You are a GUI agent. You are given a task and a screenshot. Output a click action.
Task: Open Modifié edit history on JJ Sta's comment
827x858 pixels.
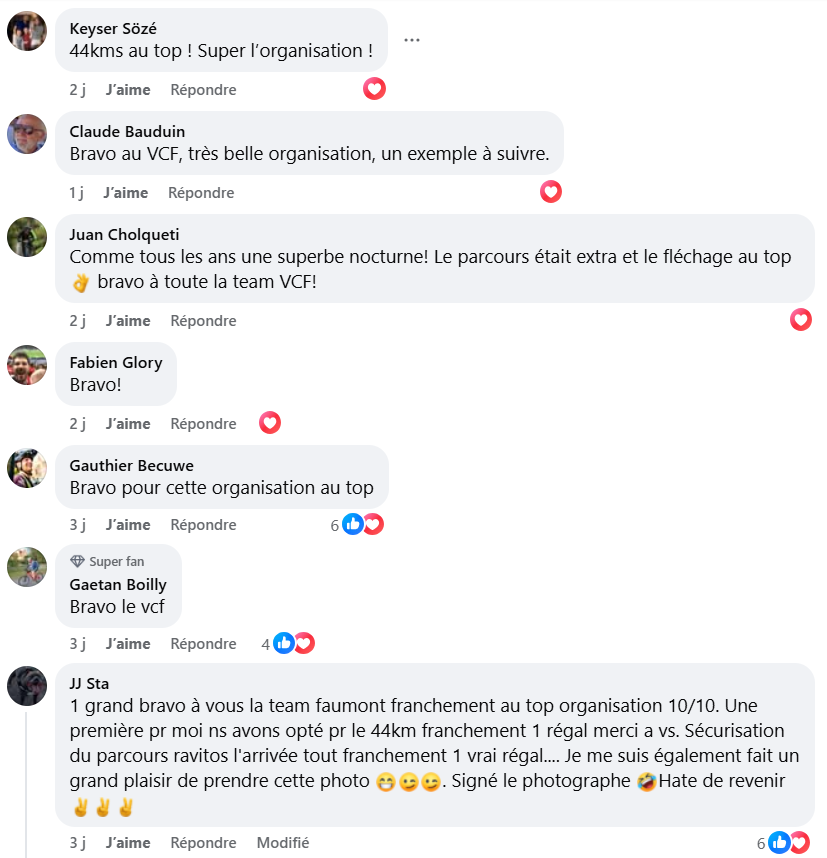point(283,843)
